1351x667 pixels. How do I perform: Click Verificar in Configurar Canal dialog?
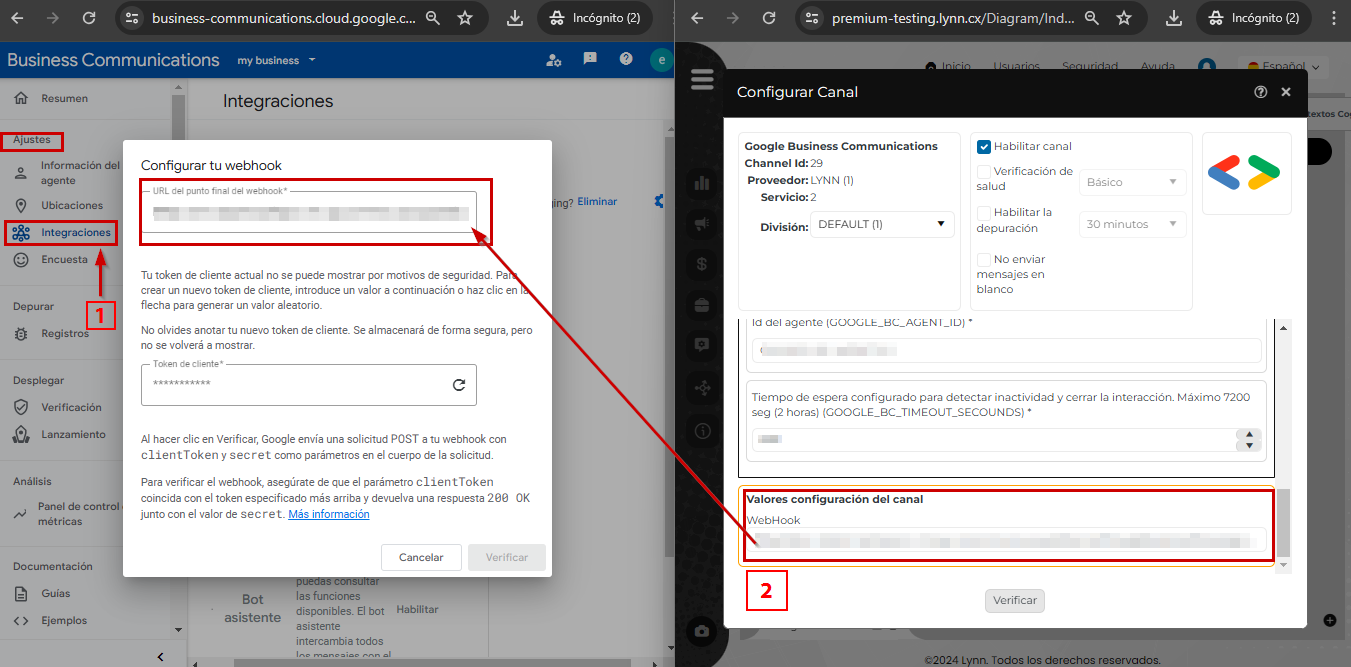pos(1015,600)
